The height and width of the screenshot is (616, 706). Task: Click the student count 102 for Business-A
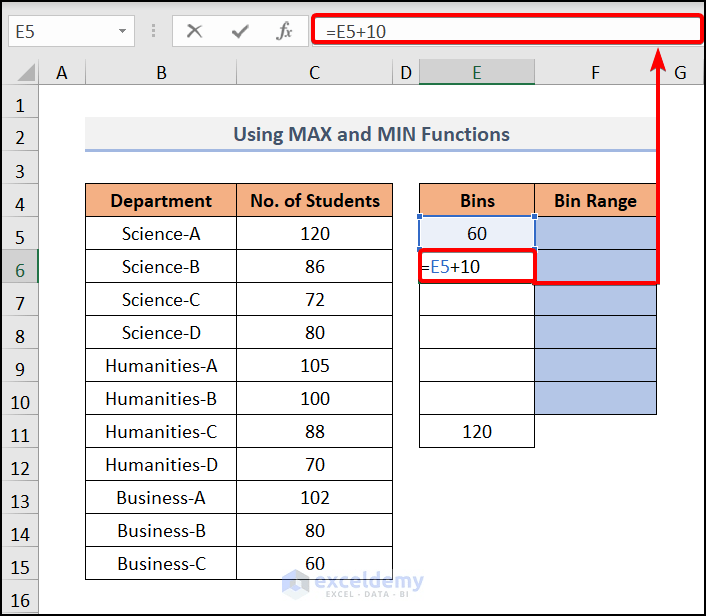coord(315,498)
